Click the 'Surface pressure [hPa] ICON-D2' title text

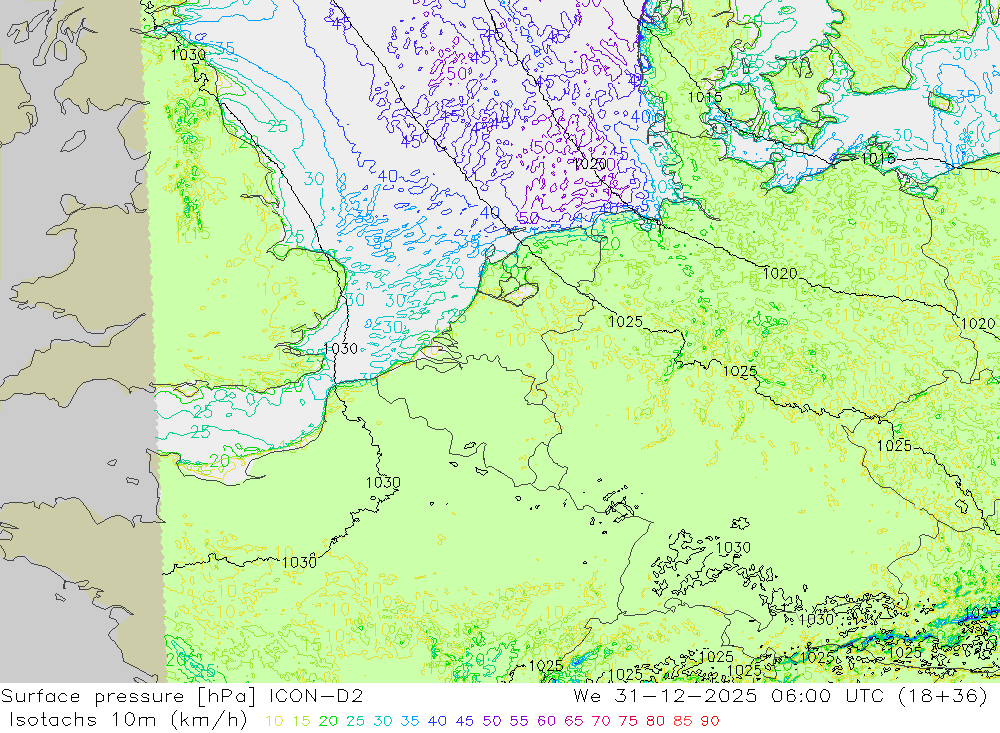(182, 696)
